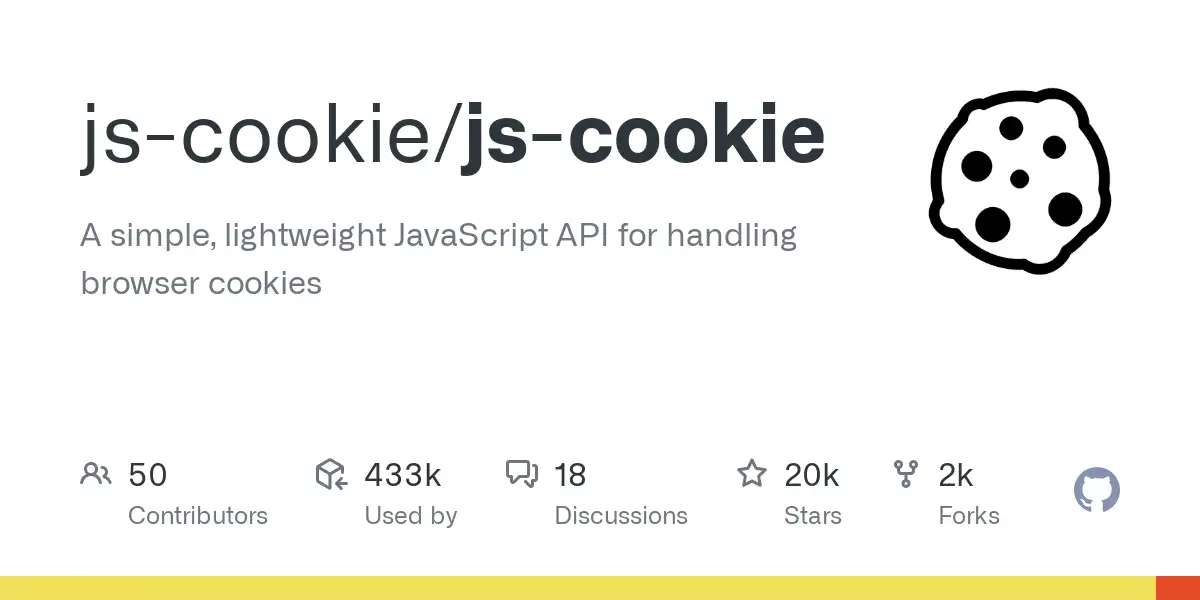This screenshot has height=600, width=1200.
Task: Click the contributors people icon
Action: pos(95,474)
